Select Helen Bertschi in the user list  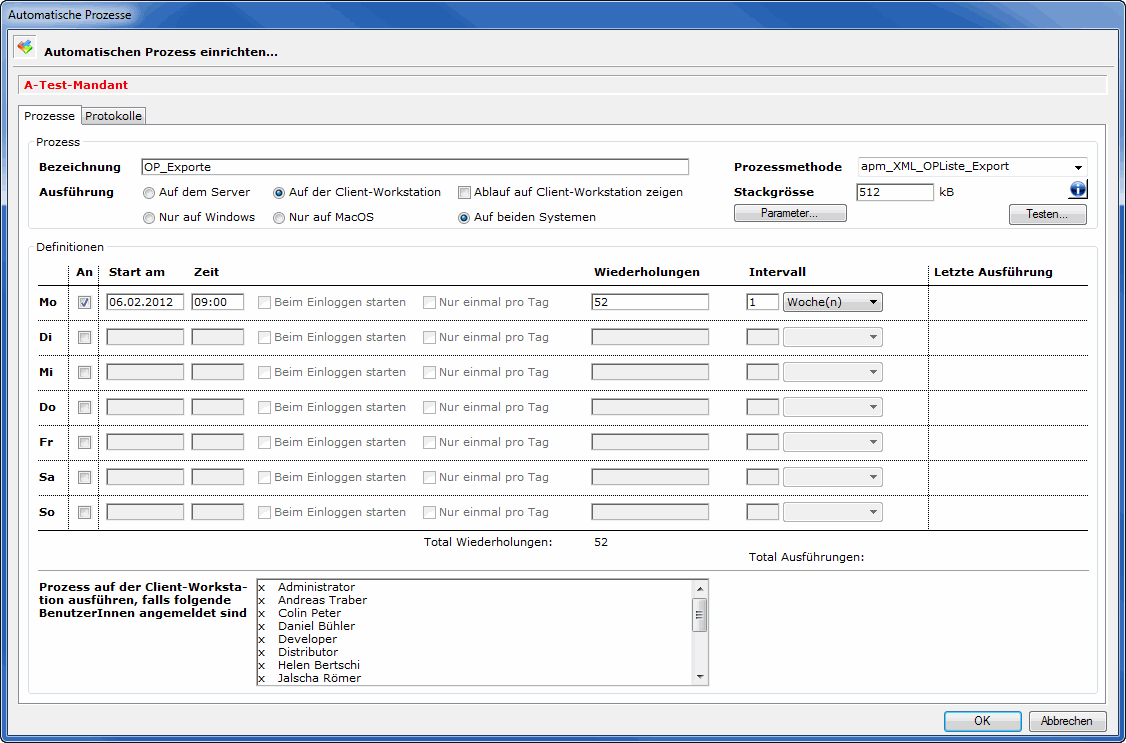(318, 665)
